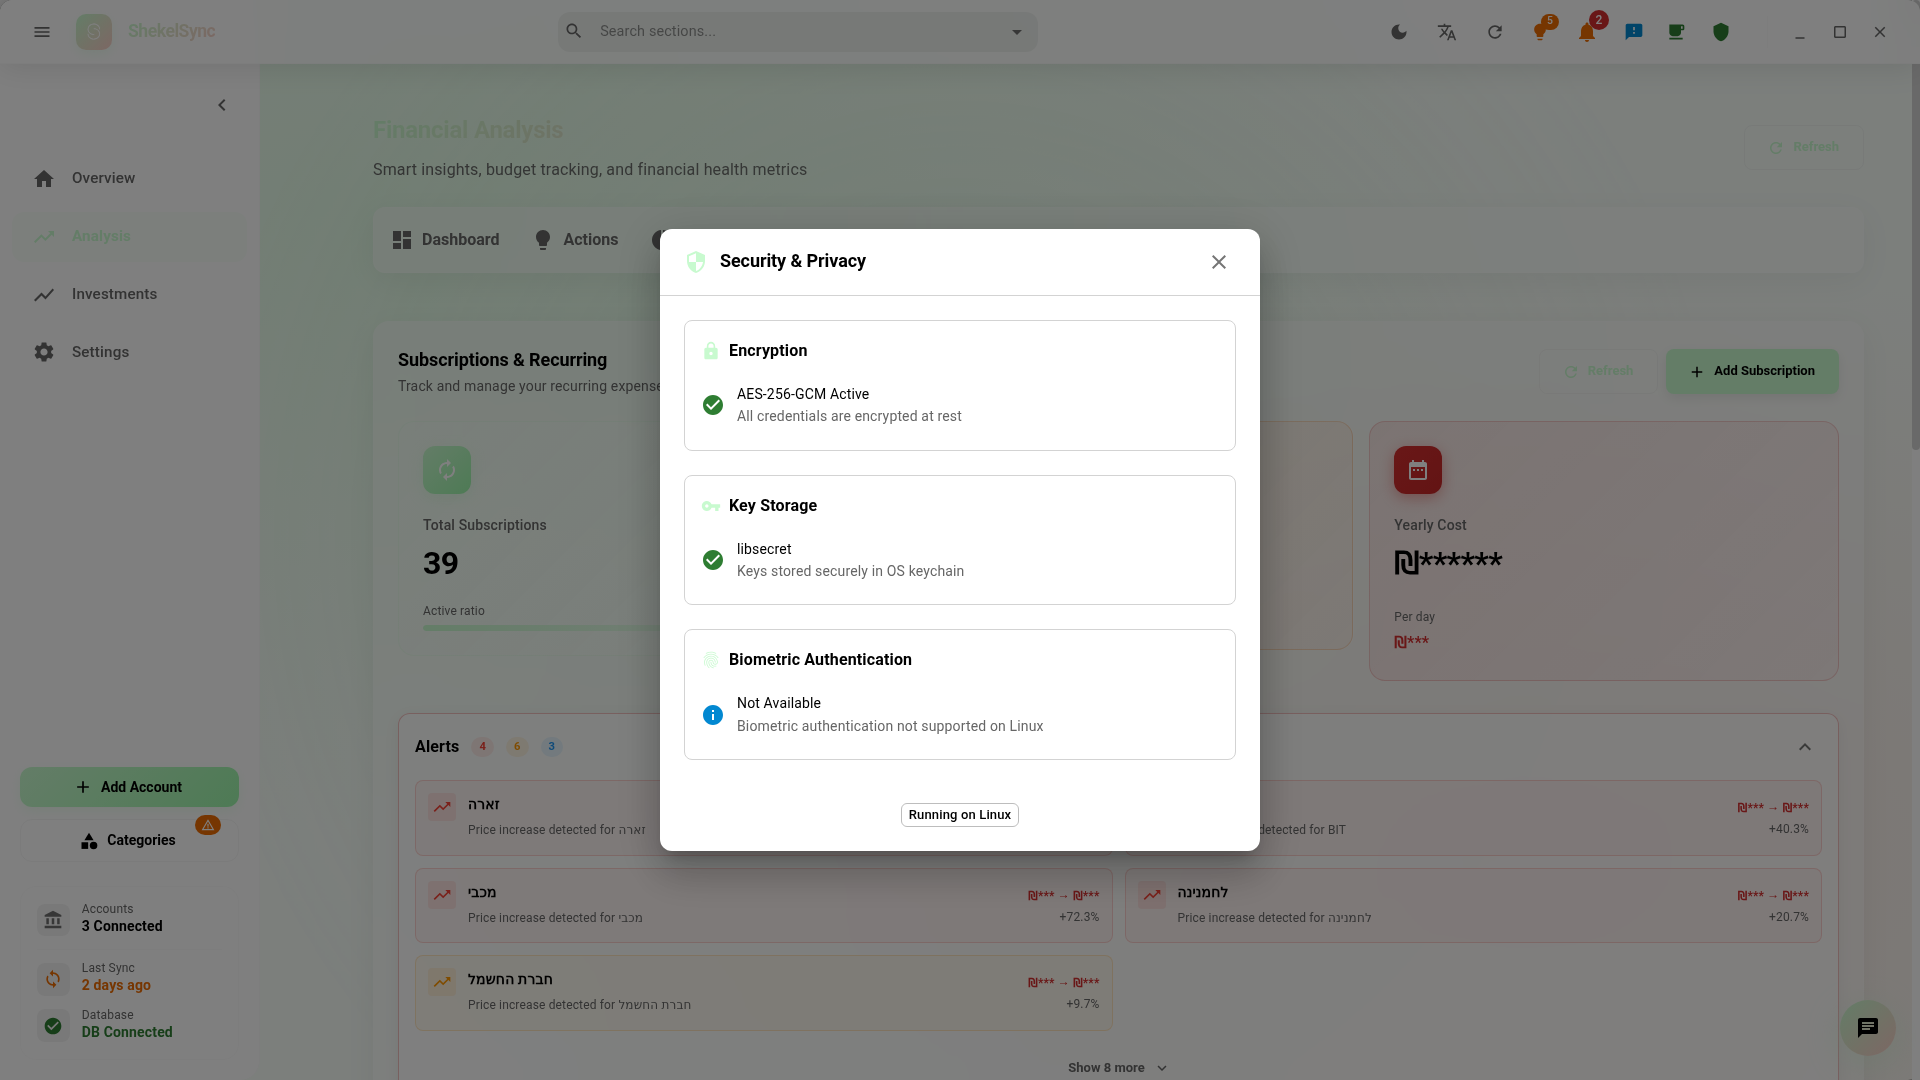
Task: Click the green security shield icon
Action: point(1721,32)
